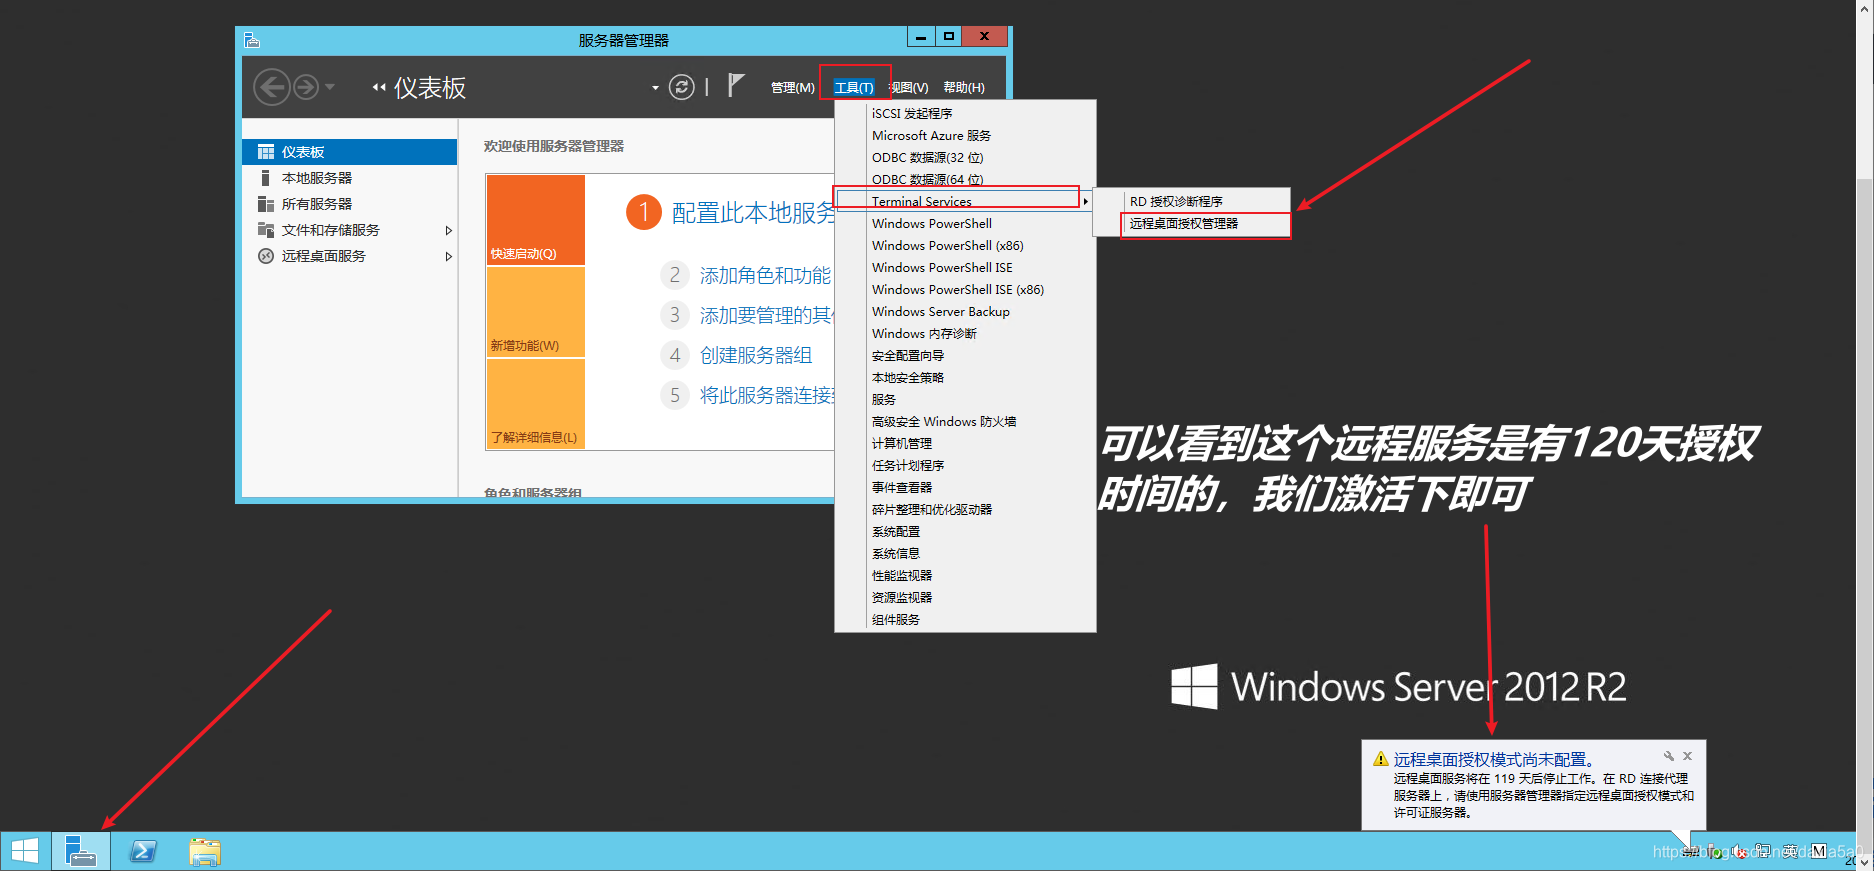This screenshot has width=1874, height=871.
Task: Select 仪表板 in the left navigation pane
Action: tap(349, 152)
